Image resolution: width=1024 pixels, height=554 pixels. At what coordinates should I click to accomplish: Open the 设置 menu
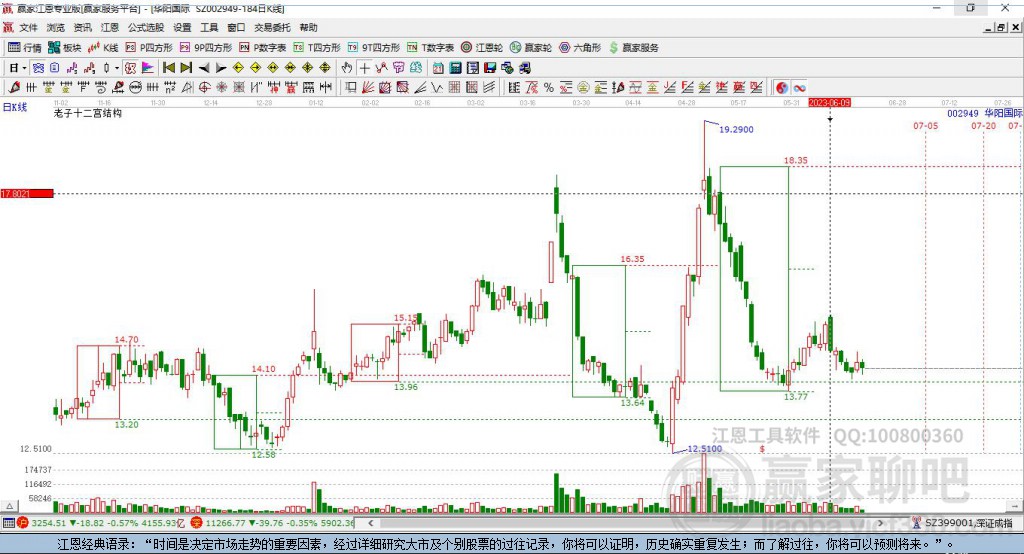pos(182,27)
